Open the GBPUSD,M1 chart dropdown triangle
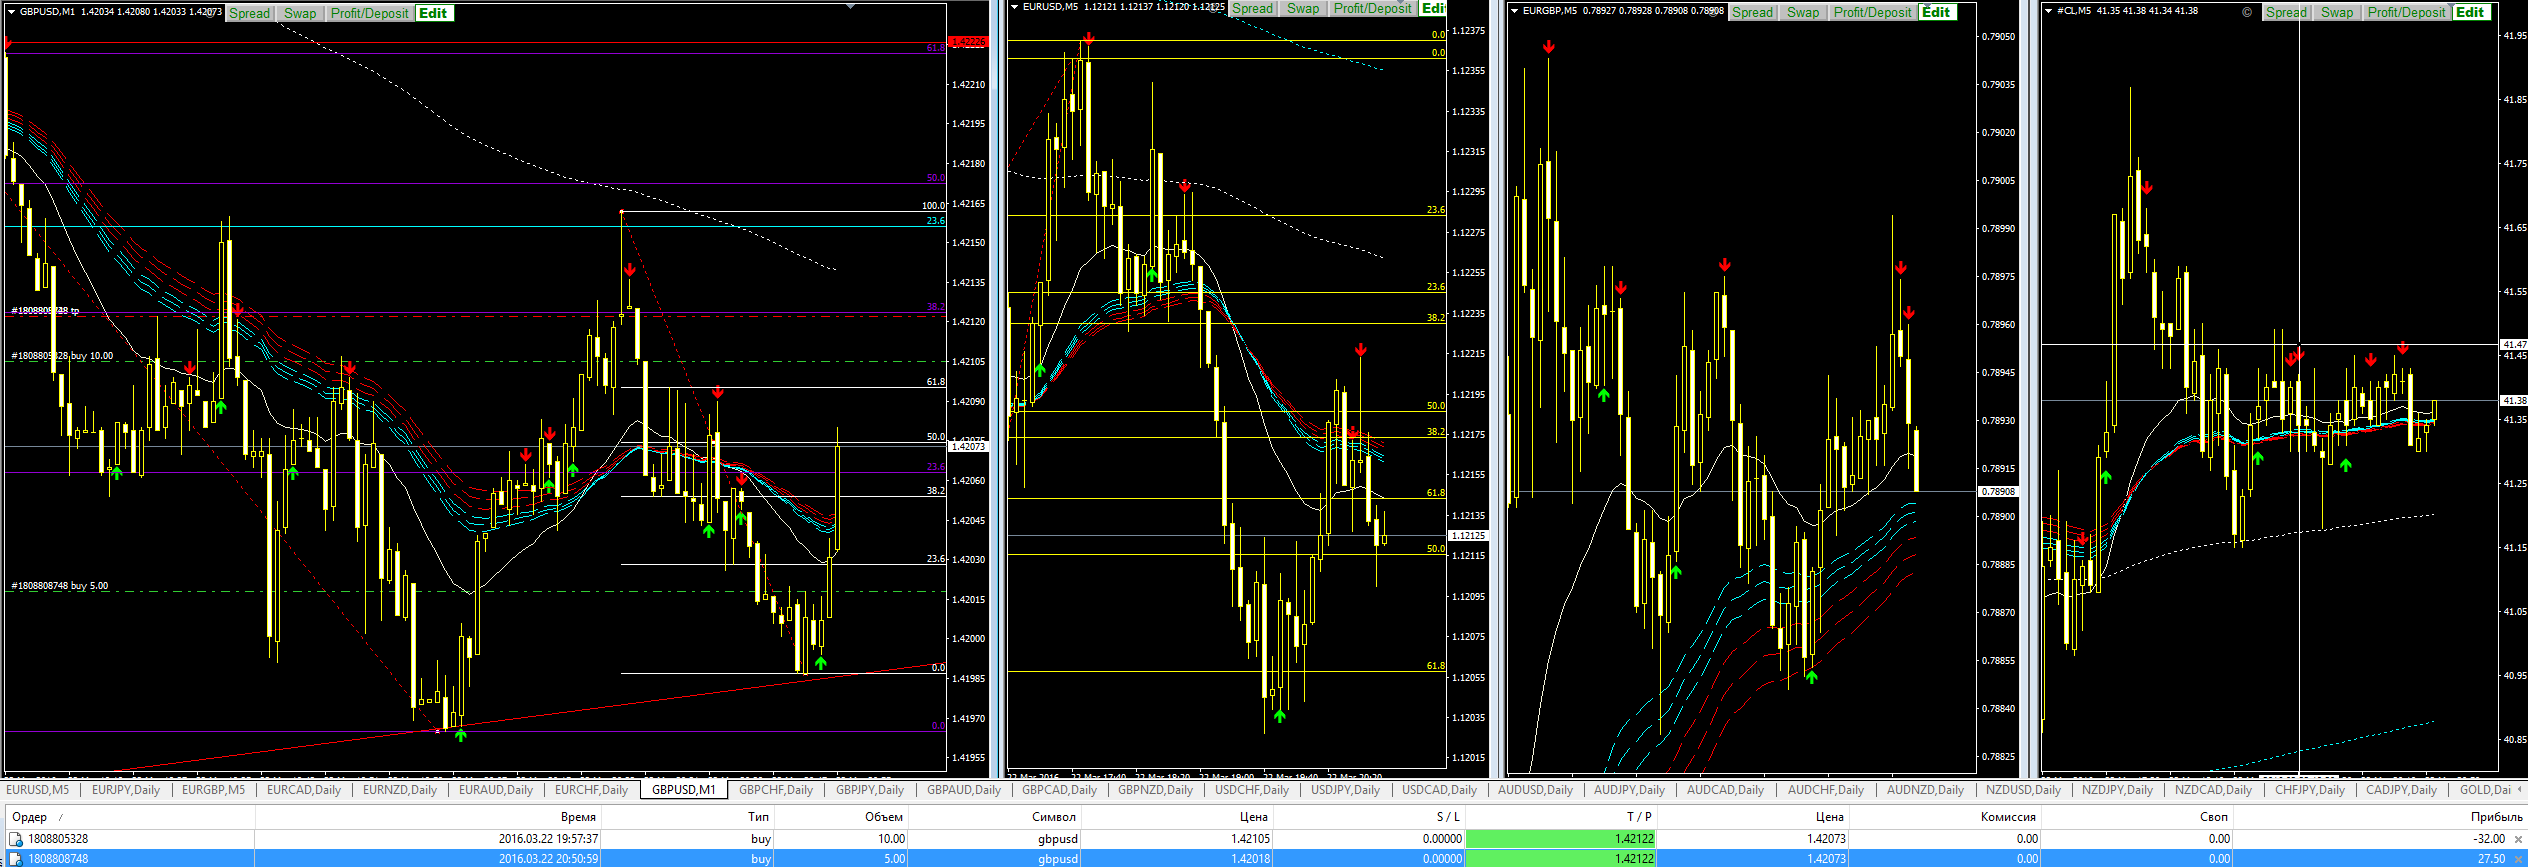This screenshot has width=2528, height=867. point(11,12)
